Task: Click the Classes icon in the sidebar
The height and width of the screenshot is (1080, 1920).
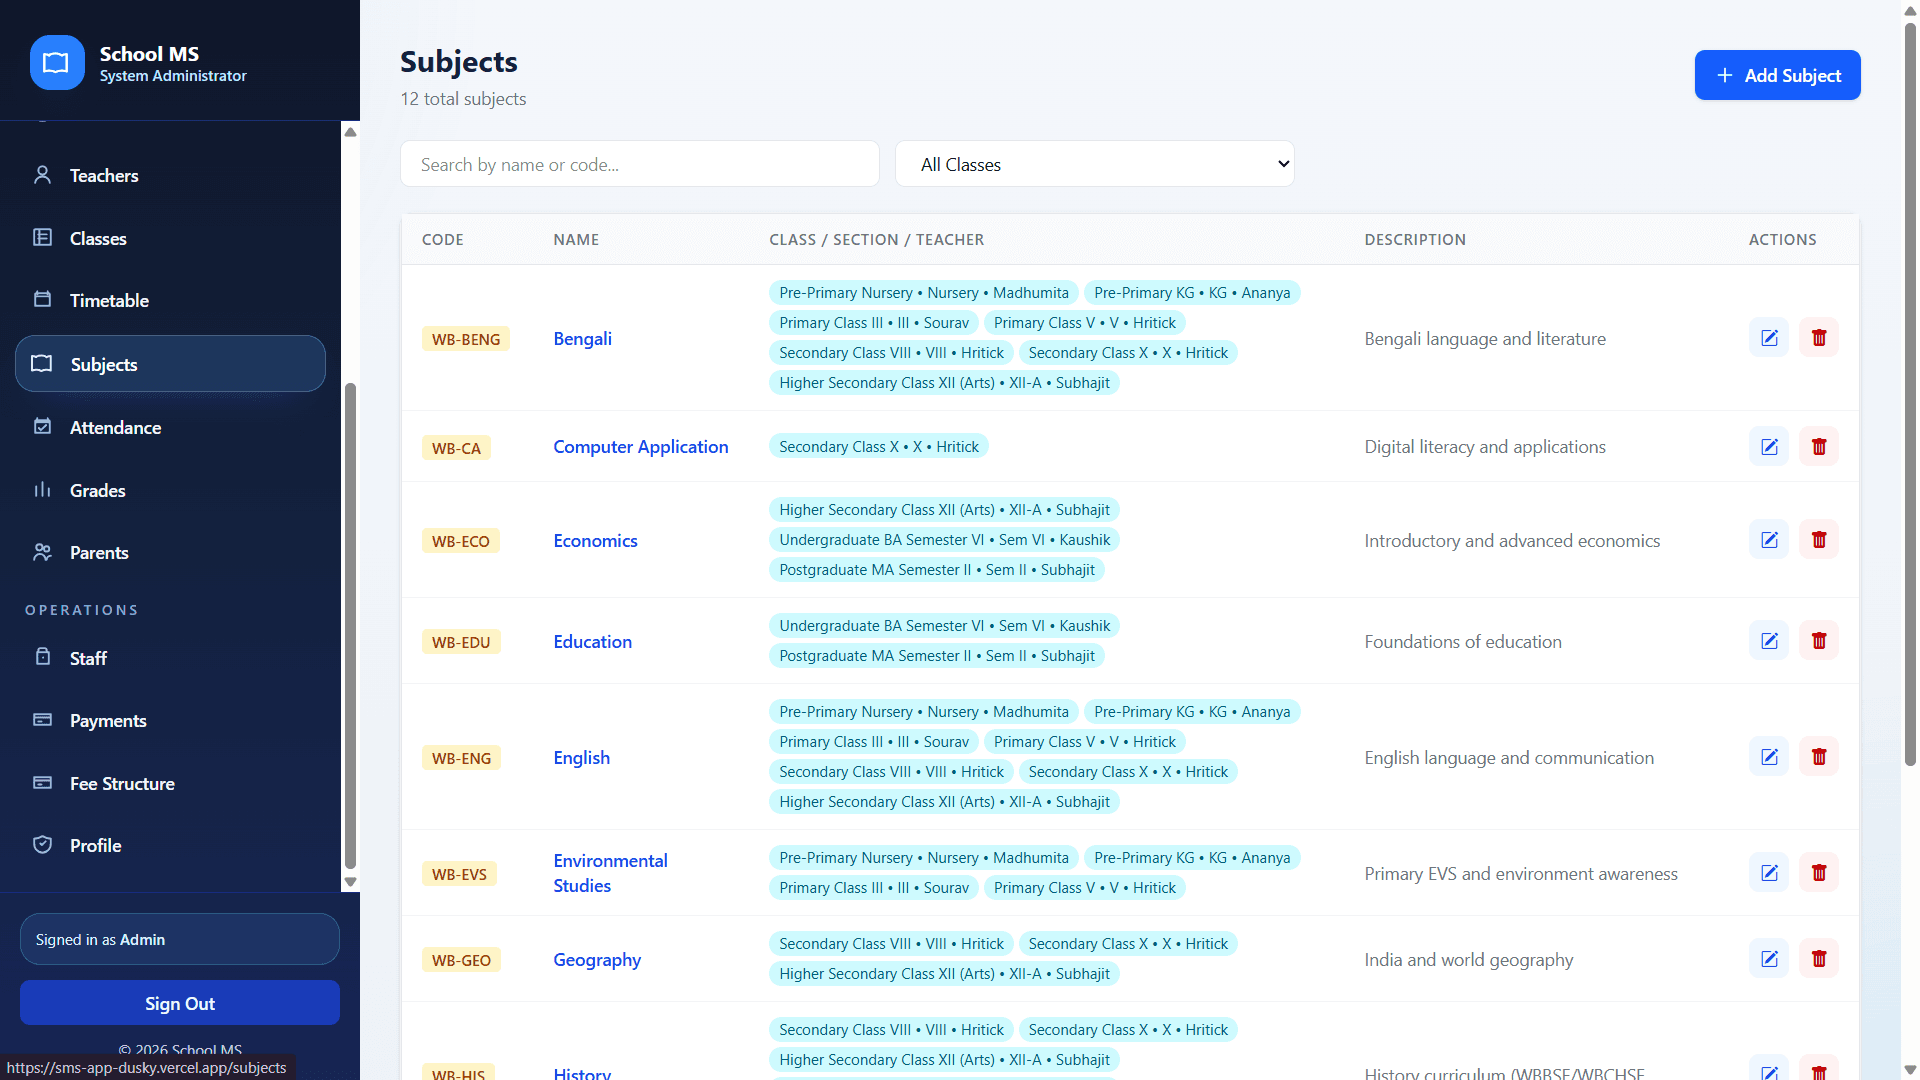Action: tap(42, 238)
